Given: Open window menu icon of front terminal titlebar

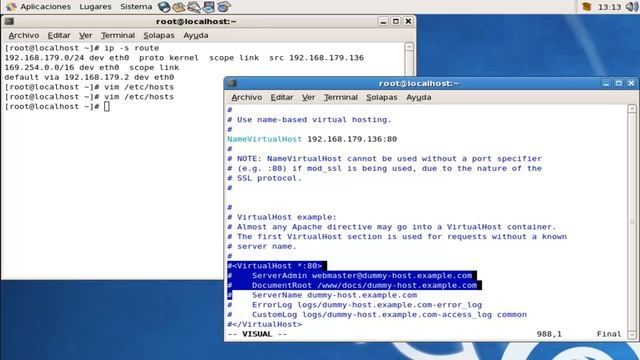Looking at the screenshot, I should (x=232, y=83).
